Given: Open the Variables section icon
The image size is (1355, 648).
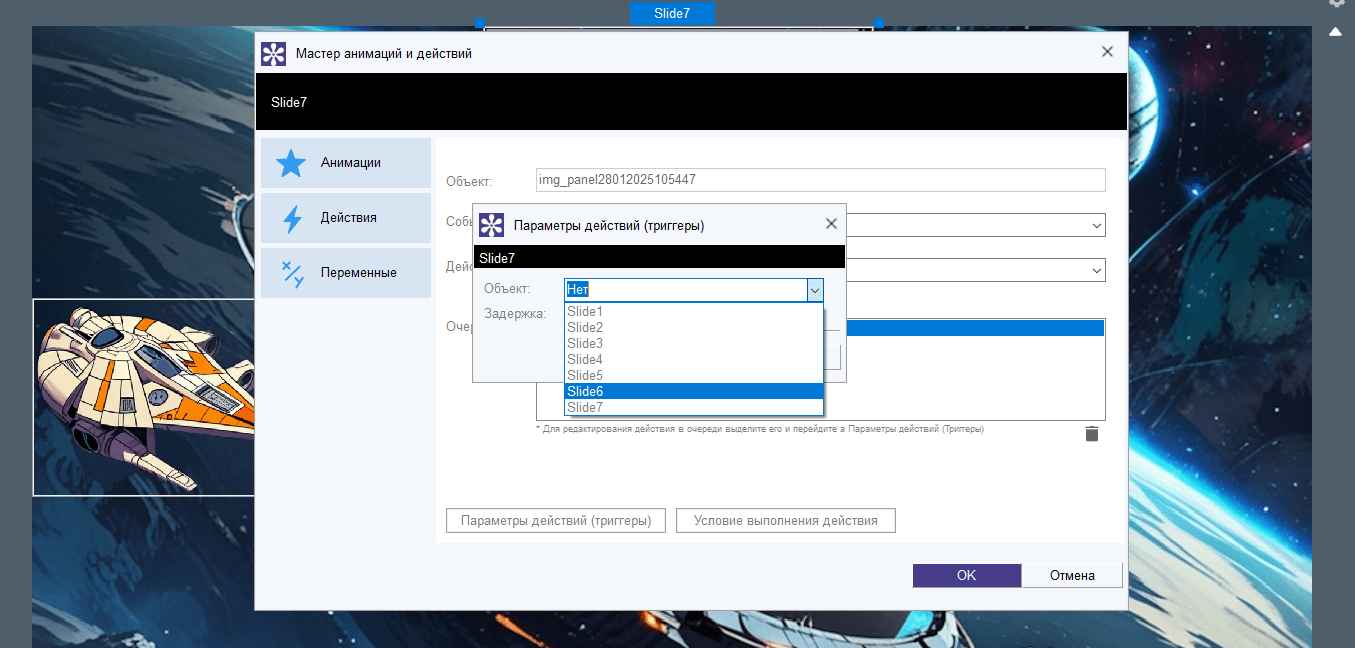Looking at the screenshot, I should pos(292,273).
